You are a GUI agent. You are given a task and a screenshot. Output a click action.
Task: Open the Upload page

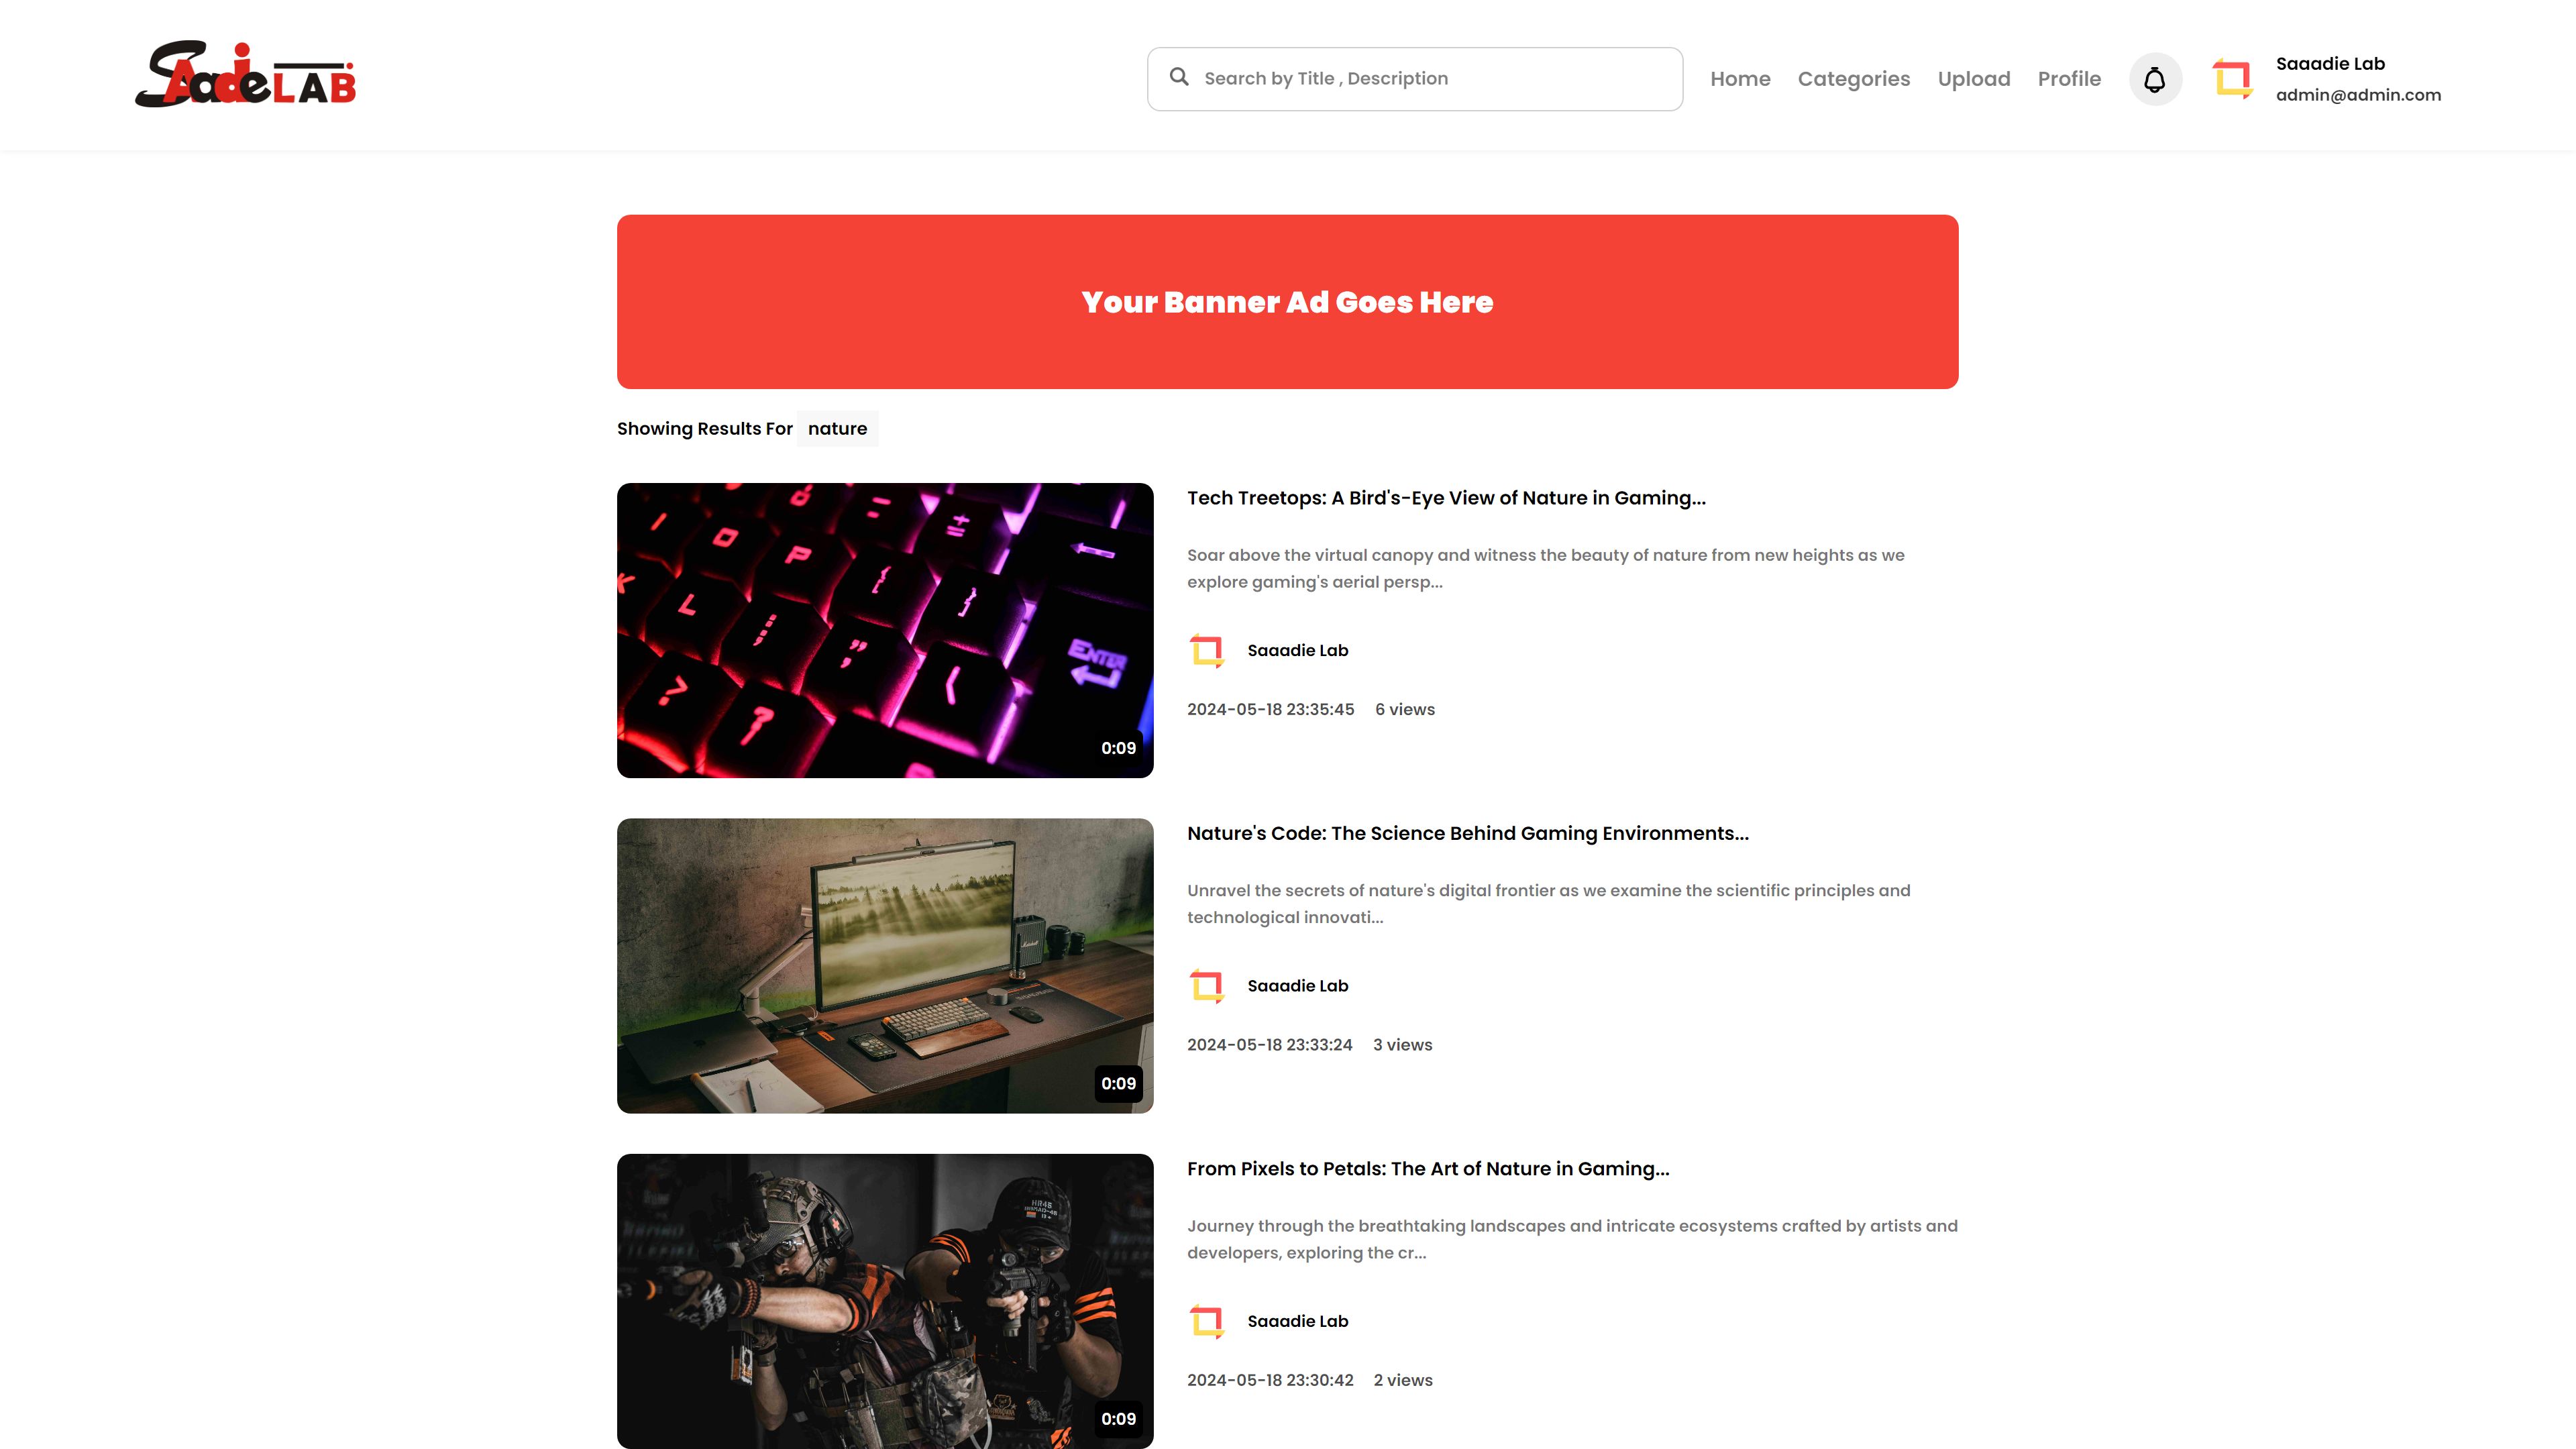click(x=1973, y=79)
